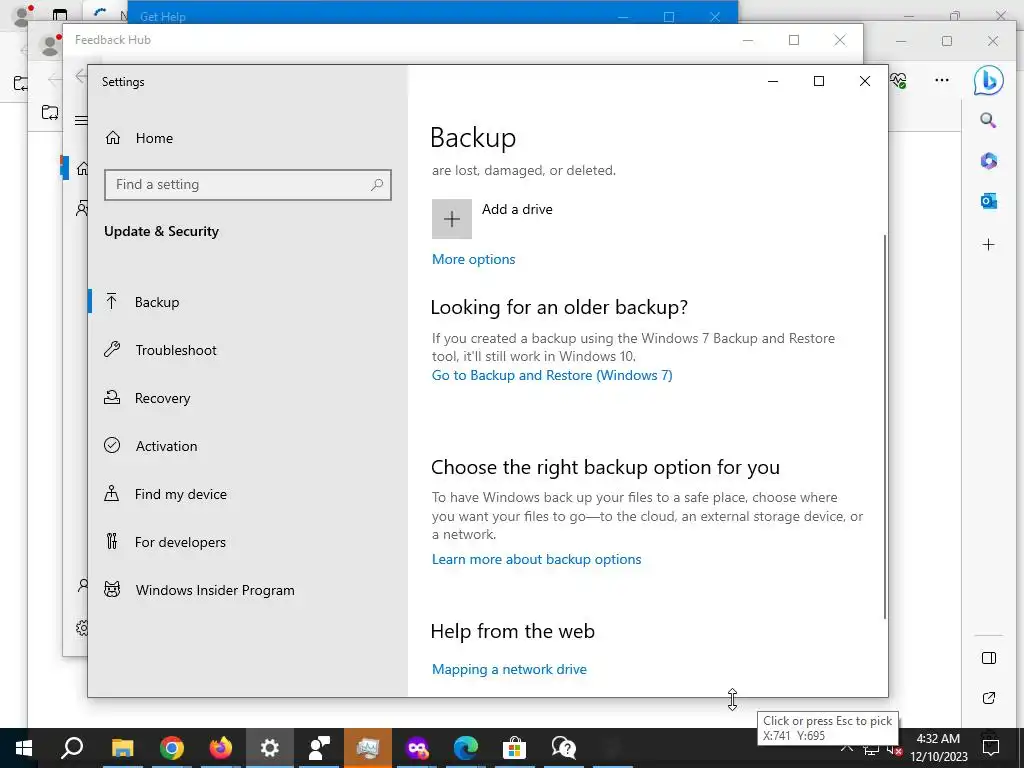Open Feedback Hub from the taskbar
The width and height of the screenshot is (1024, 768).
coord(319,747)
